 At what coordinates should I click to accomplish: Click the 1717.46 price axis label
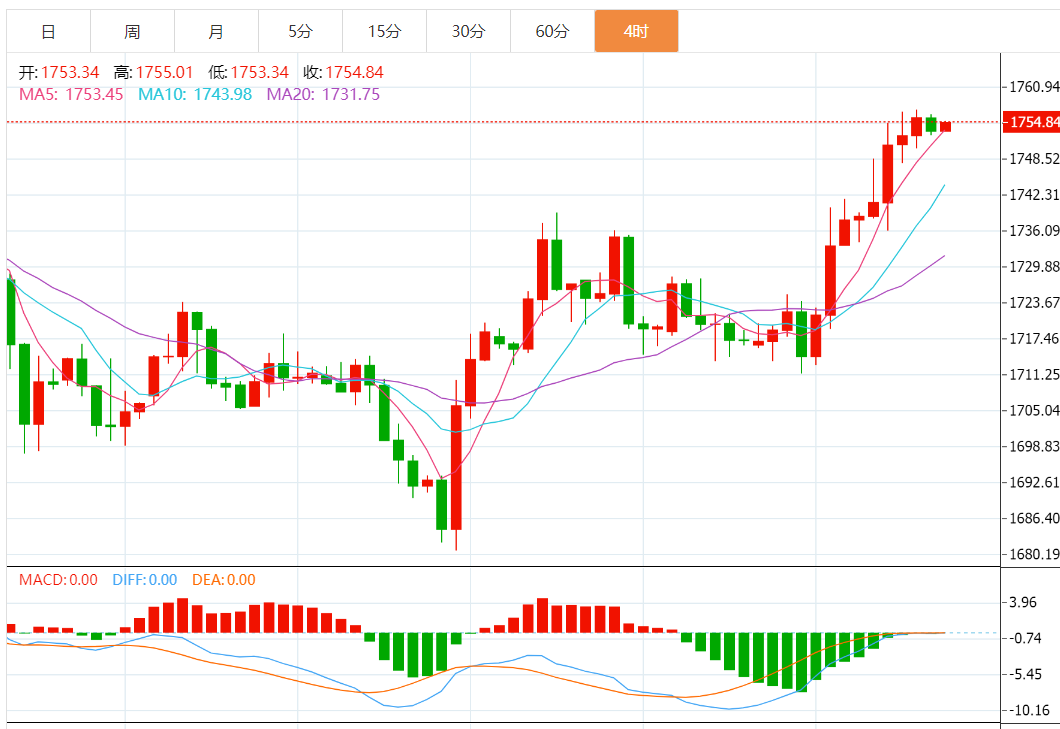pyautogui.click(x=1034, y=338)
